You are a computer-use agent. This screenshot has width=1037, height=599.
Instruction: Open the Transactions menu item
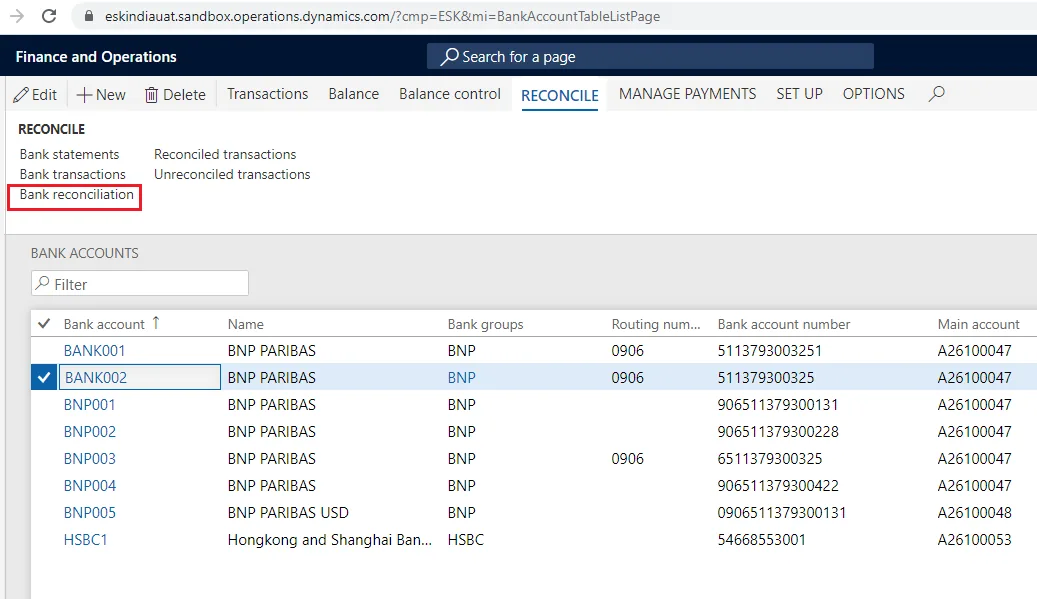(x=268, y=94)
